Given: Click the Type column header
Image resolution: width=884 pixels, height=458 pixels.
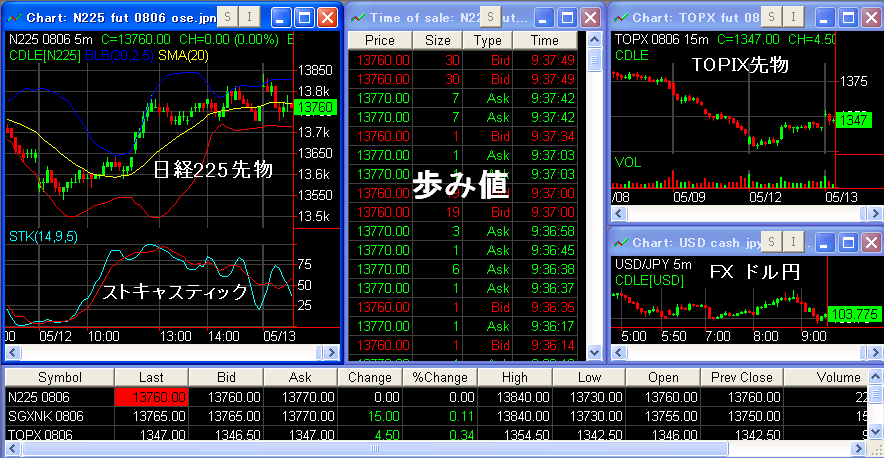Looking at the screenshot, I should (487, 41).
